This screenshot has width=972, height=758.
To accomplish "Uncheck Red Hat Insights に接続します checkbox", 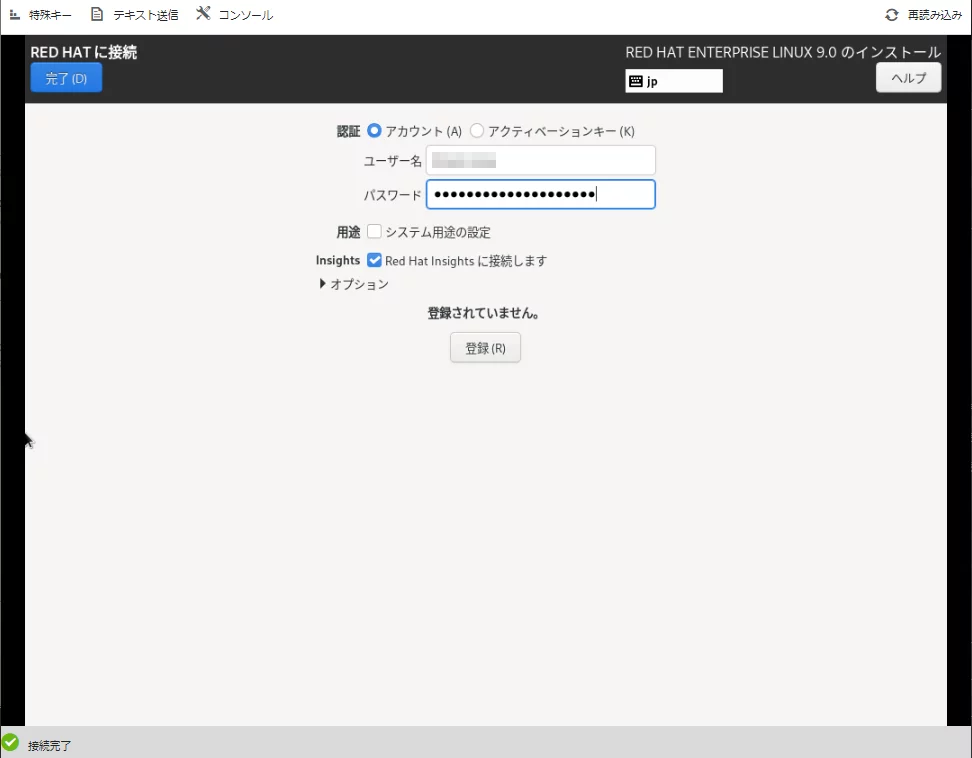I will [x=375, y=260].
